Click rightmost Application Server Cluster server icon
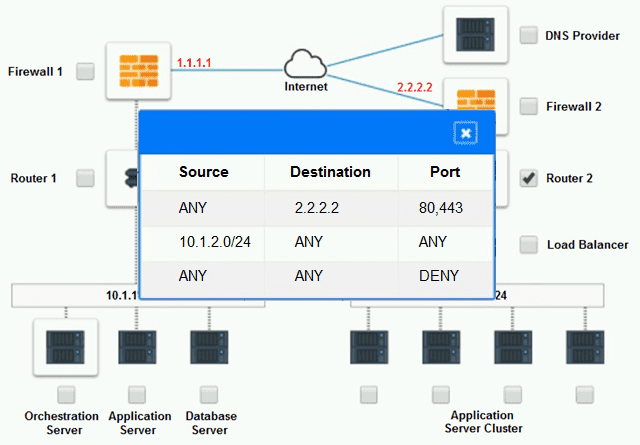640x445 pixels. pyautogui.click(x=585, y=348)
